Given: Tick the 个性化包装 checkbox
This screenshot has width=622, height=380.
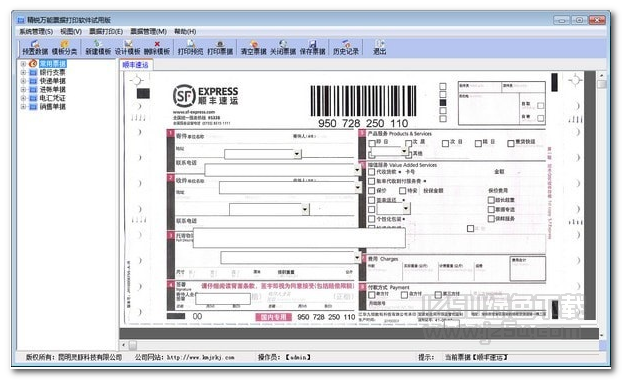Looking at the screenshot, I should point(372,219).
